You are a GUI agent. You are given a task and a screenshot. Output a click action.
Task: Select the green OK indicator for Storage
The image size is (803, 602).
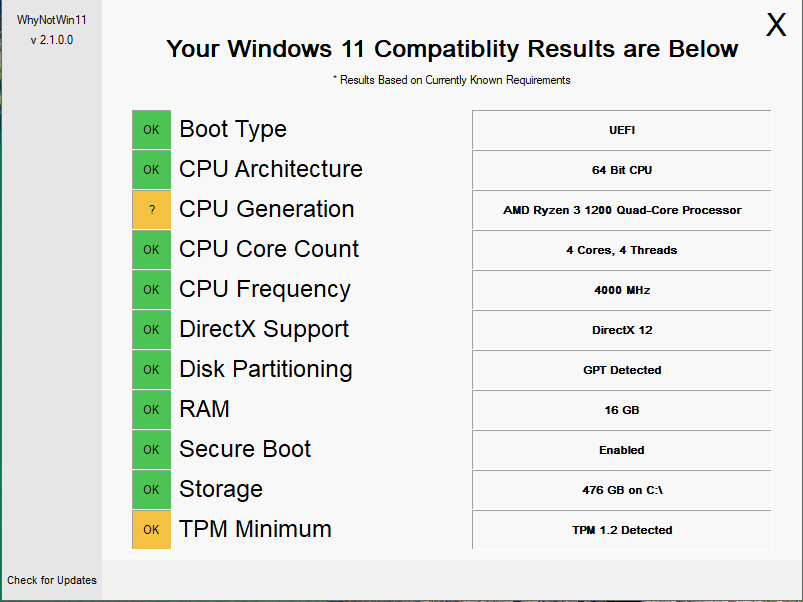coord(152,489)
